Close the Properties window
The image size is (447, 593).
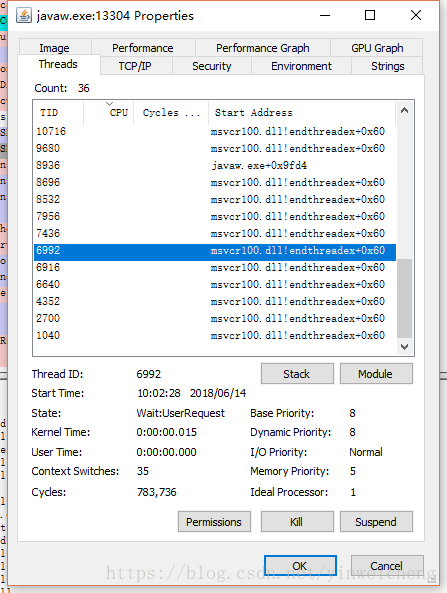pyautogui.click(x=416, y=16)
